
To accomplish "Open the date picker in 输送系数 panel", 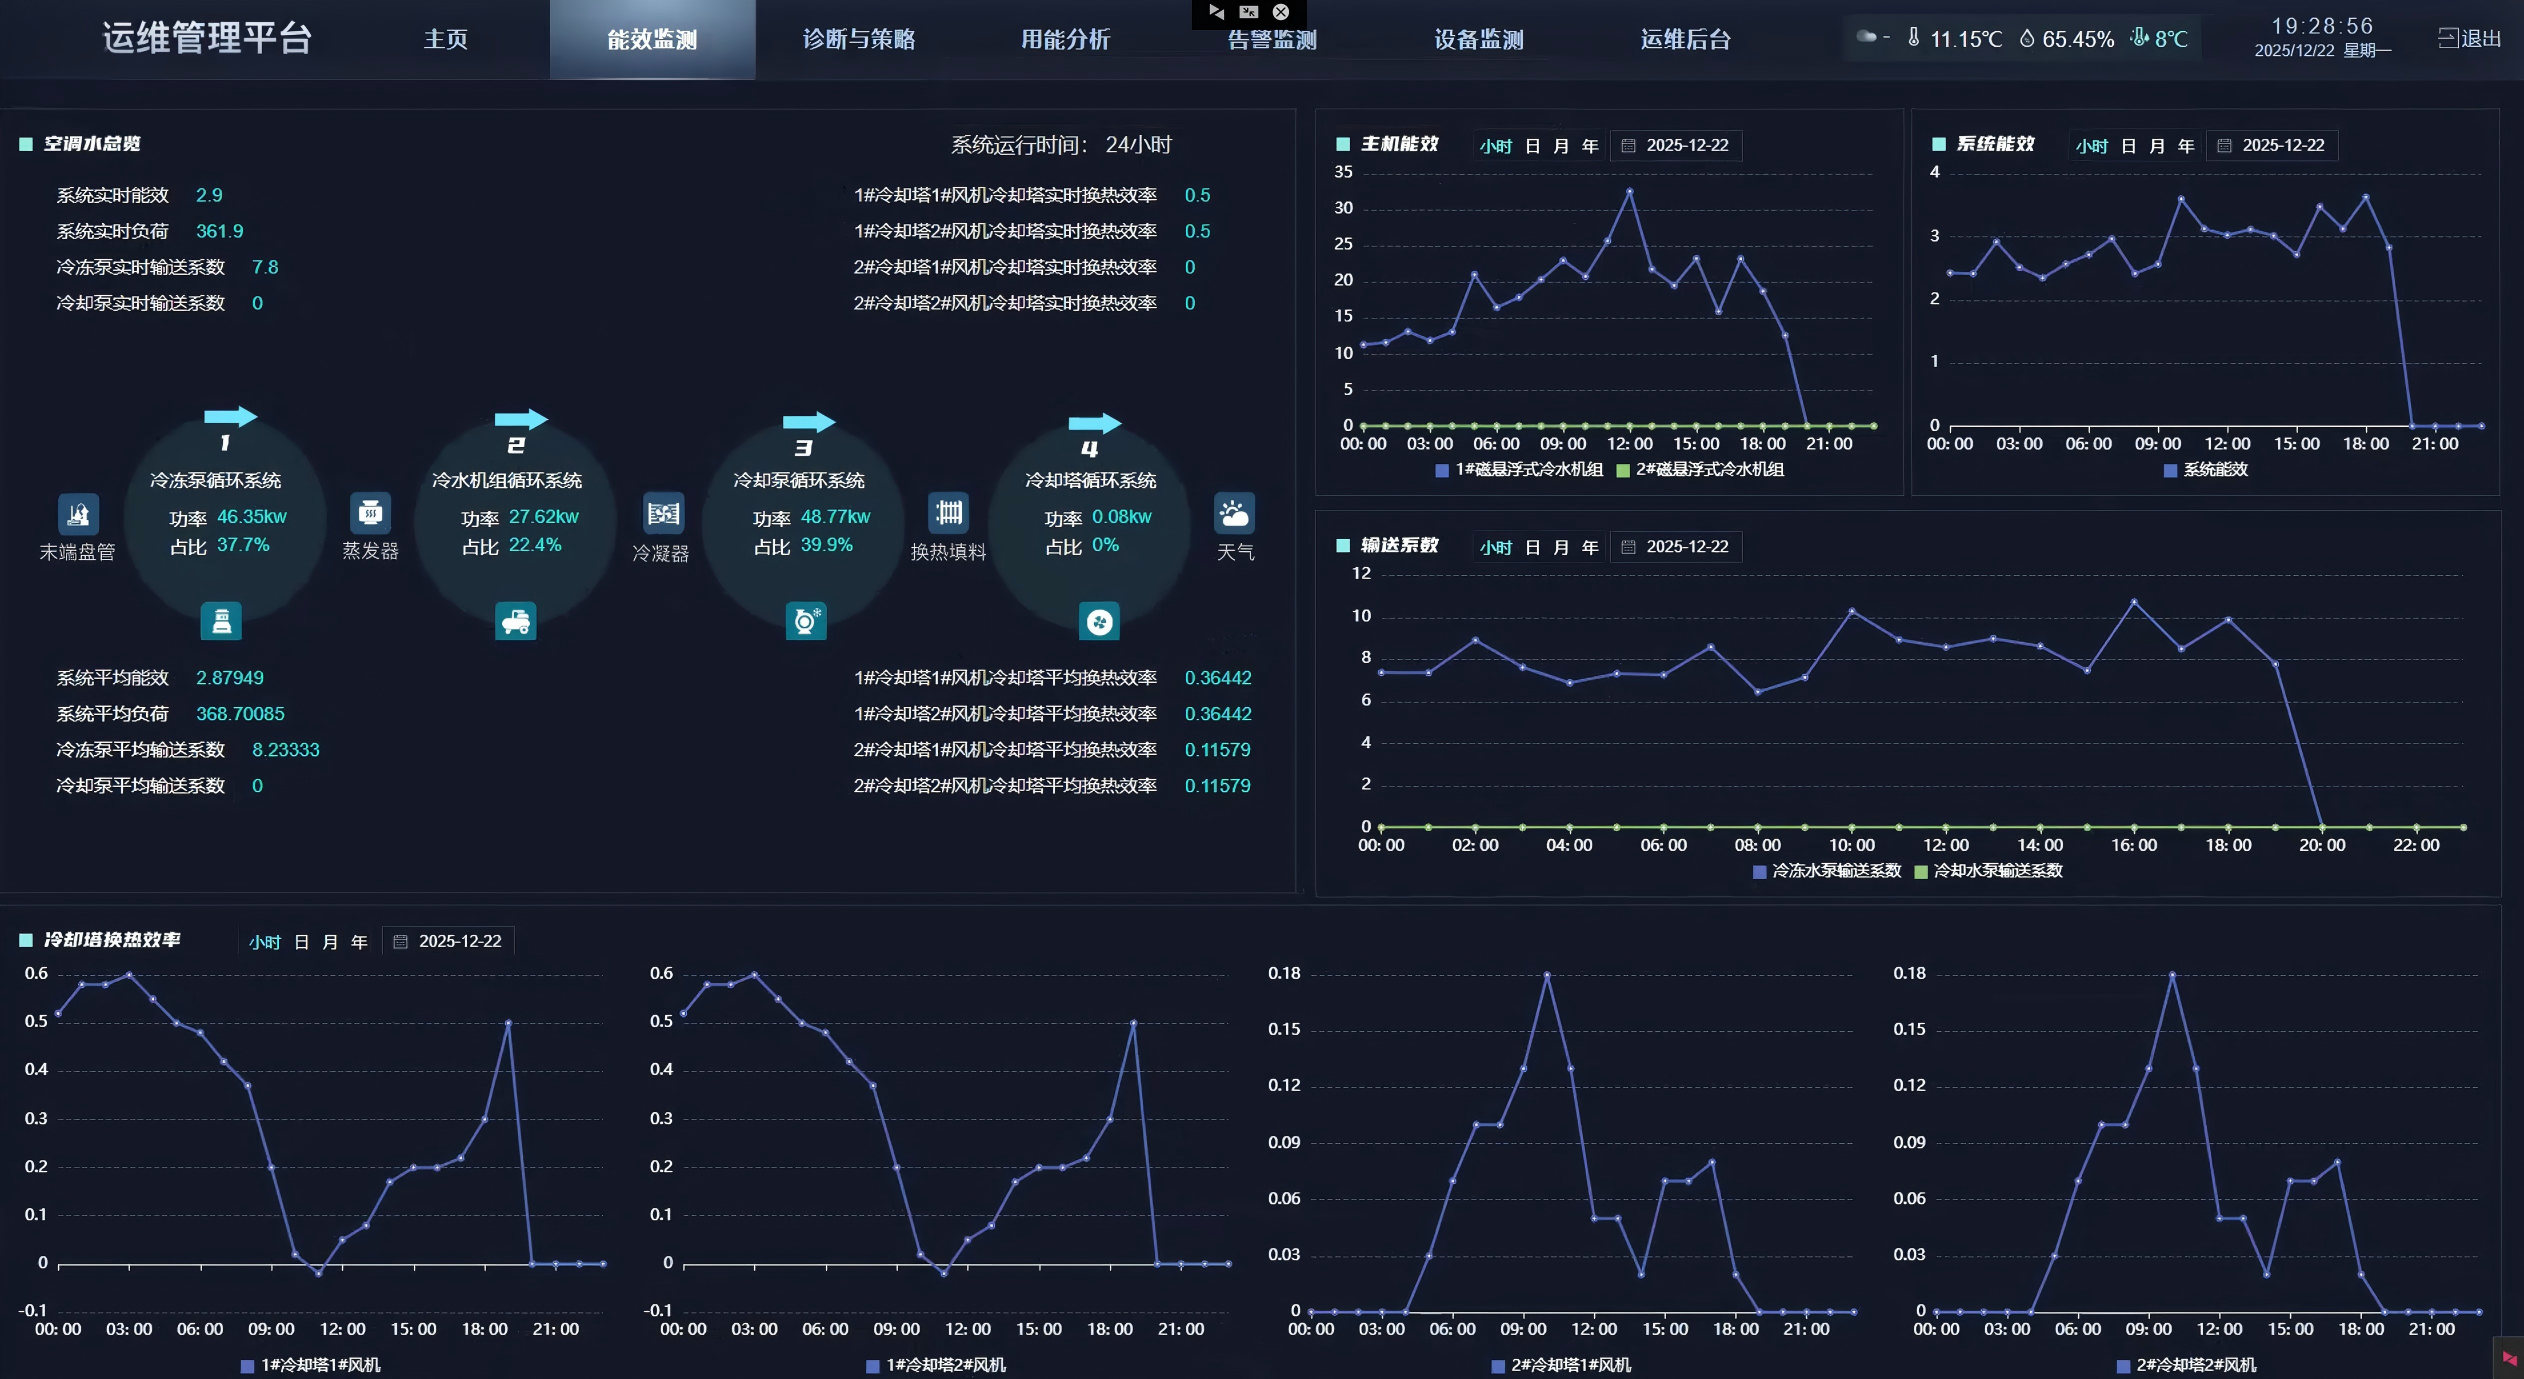I will pyautogui.click(x=1677, y=547).
